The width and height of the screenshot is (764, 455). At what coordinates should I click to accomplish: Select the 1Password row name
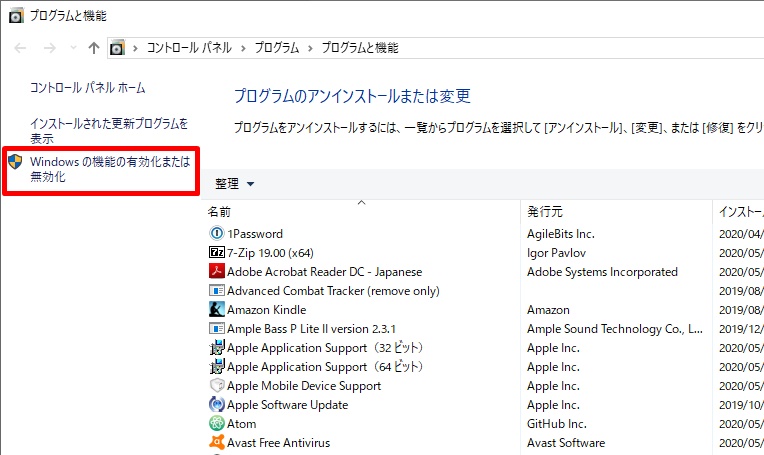(255, 234)
